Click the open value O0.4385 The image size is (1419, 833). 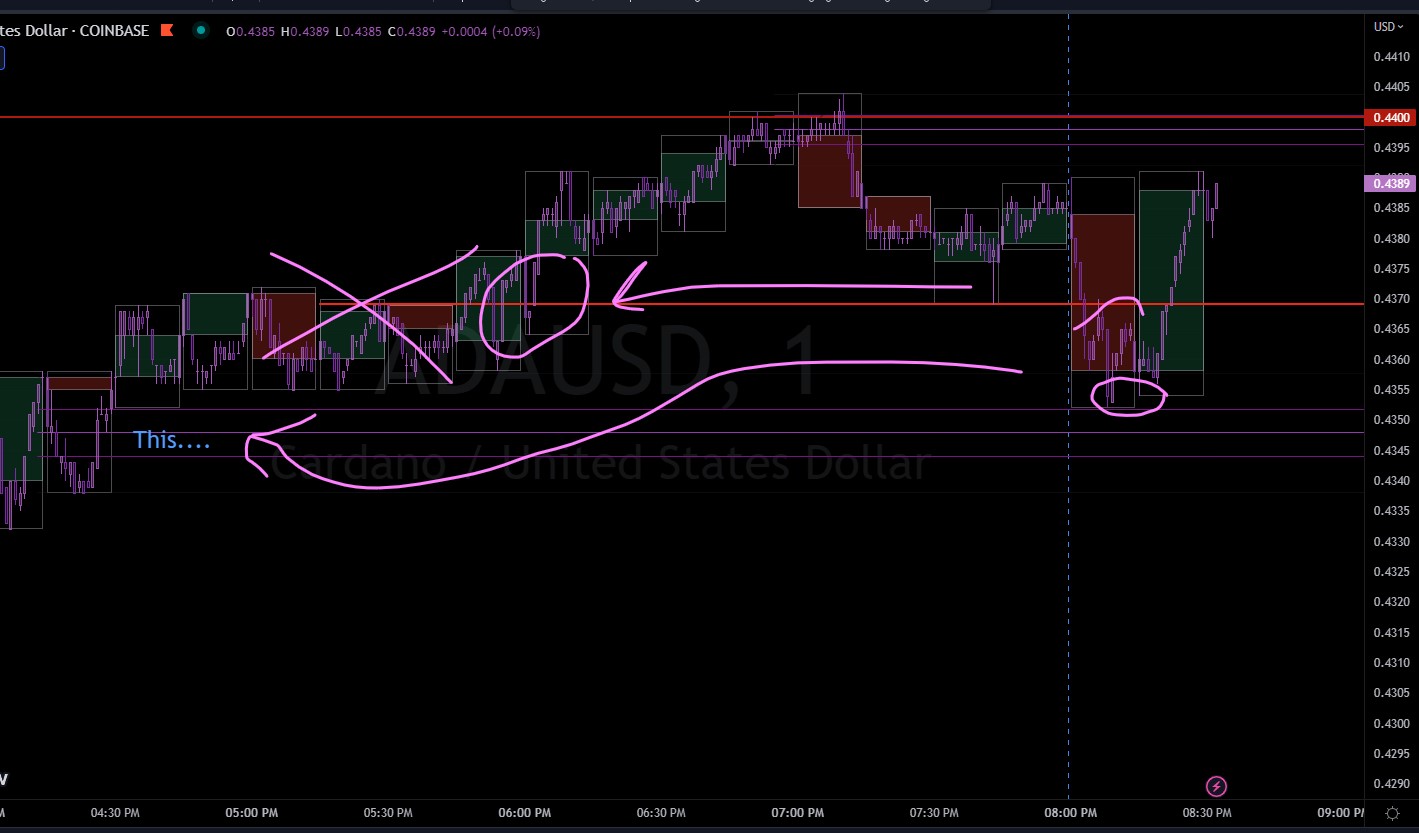(252, 31)
